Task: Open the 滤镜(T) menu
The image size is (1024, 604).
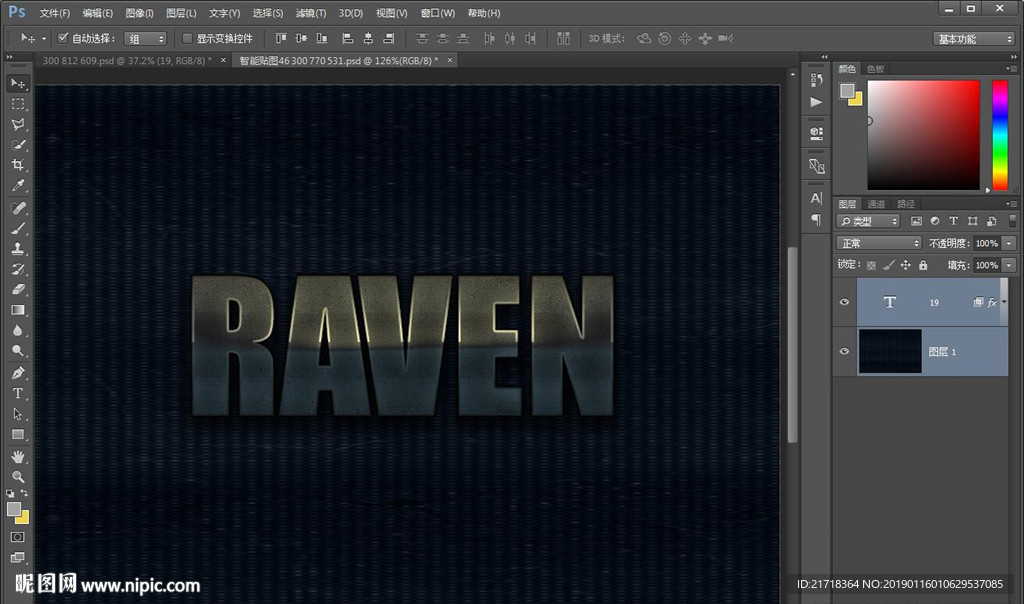Action: pos(311,13)
